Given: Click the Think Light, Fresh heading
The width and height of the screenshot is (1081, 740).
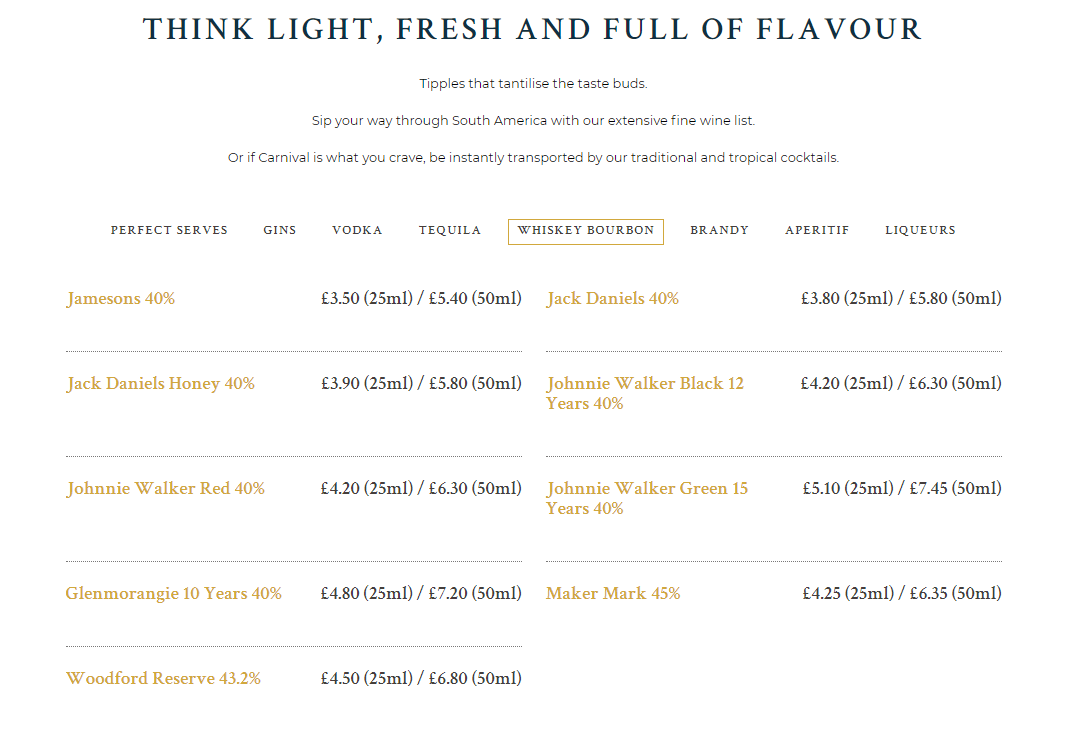Looking at the screenshot, I should [533, 30].
